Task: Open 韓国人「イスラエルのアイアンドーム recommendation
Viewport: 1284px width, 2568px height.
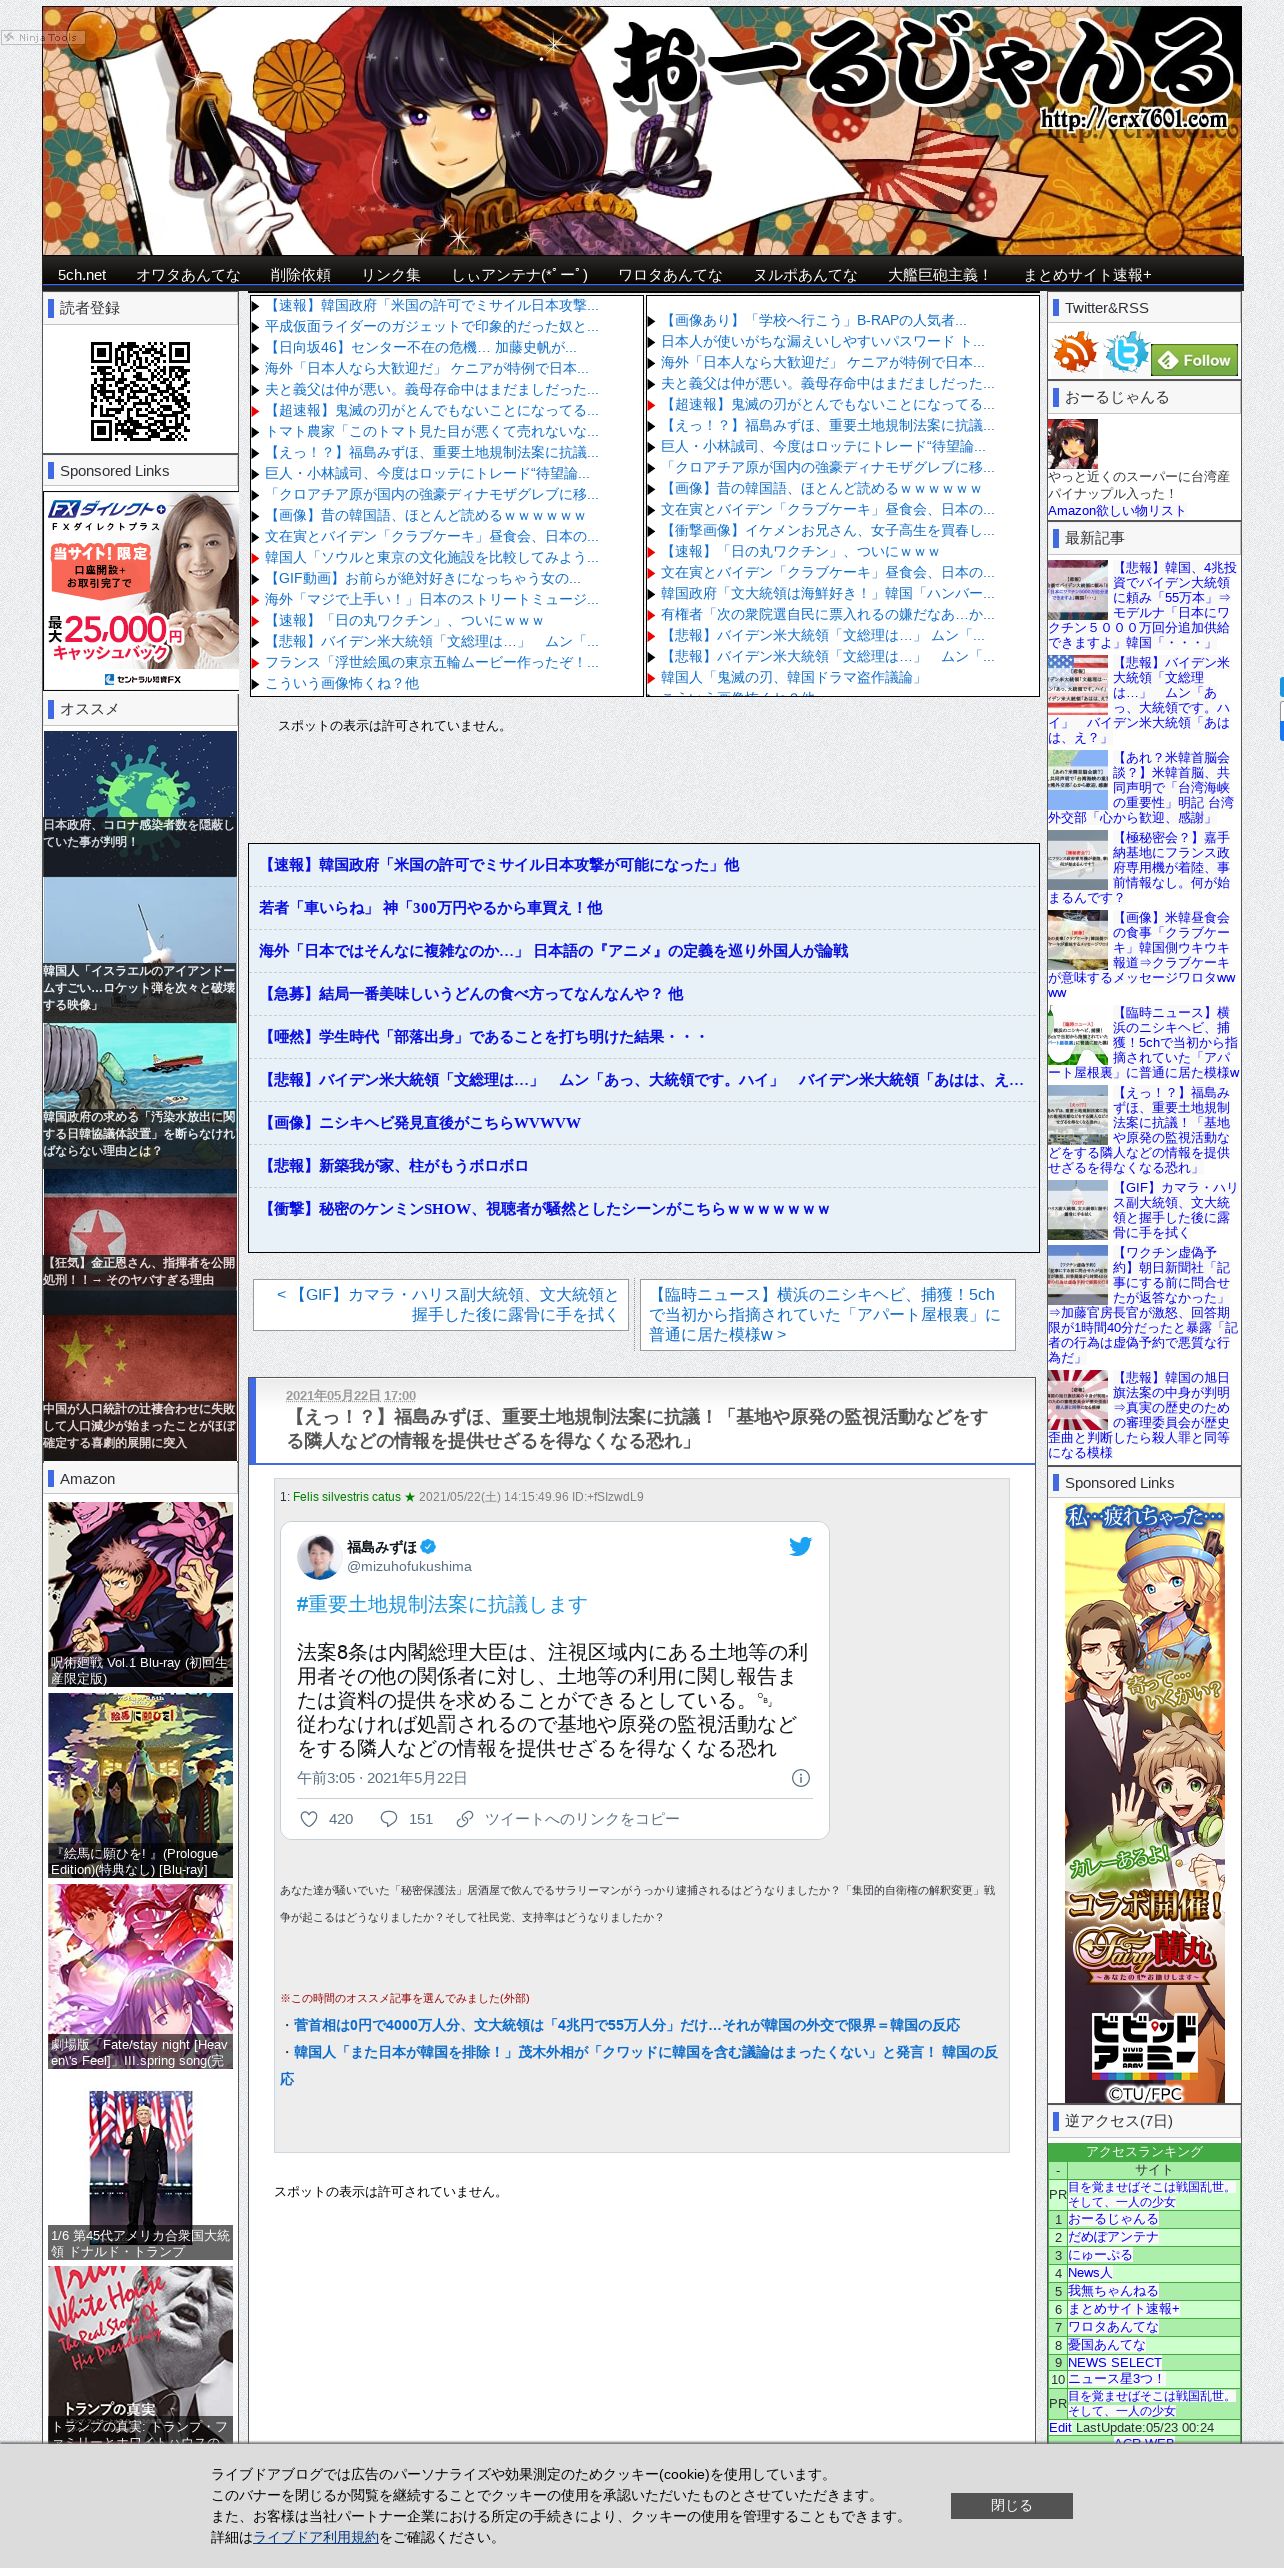Action: tap(140, 950)
